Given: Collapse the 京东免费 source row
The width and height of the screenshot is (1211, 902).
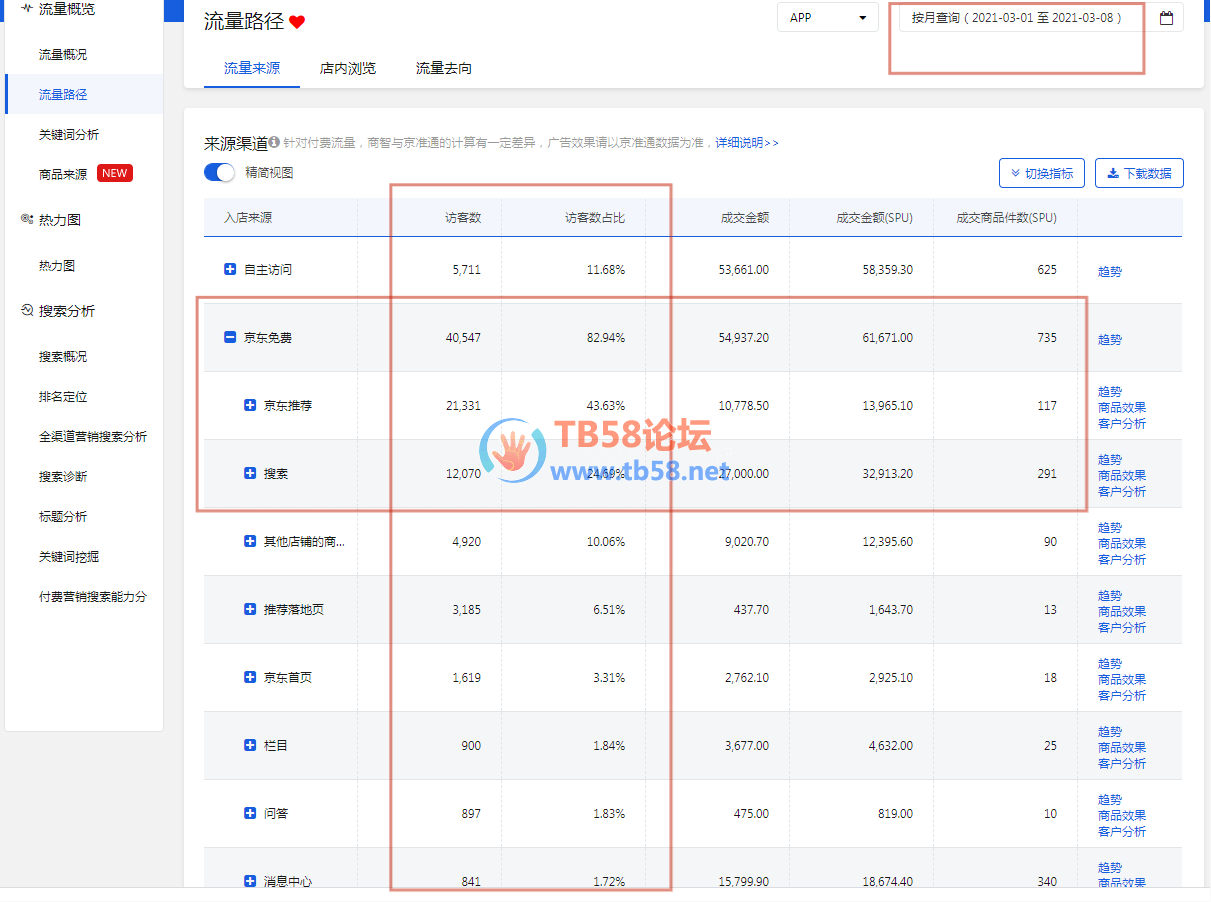Looking at the screenshot, I should [x=230, y=337].
